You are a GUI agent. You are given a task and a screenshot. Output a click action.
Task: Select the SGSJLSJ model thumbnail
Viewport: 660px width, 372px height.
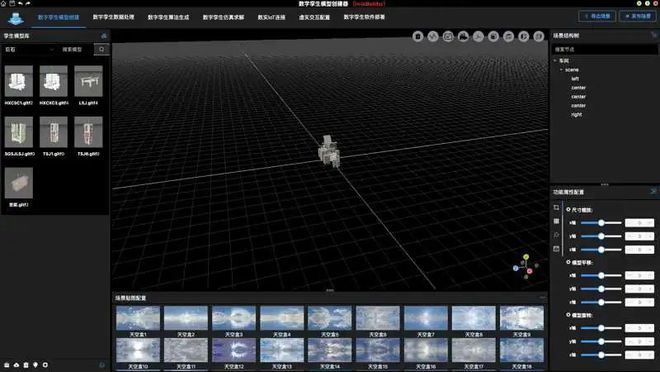coord(19,133)
